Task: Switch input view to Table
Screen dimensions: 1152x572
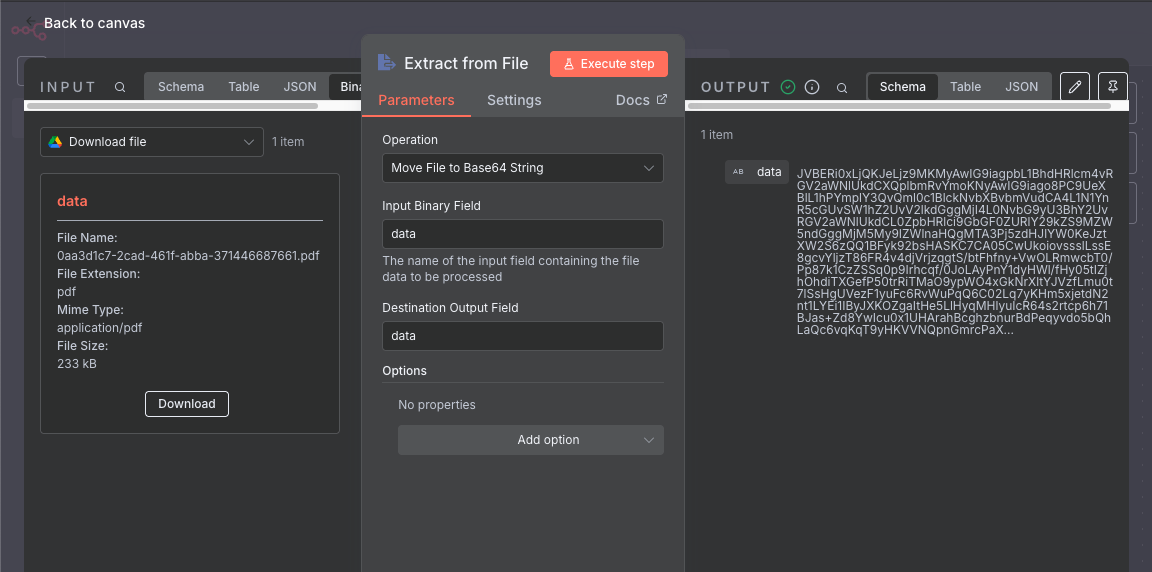Action: (243, 87)
